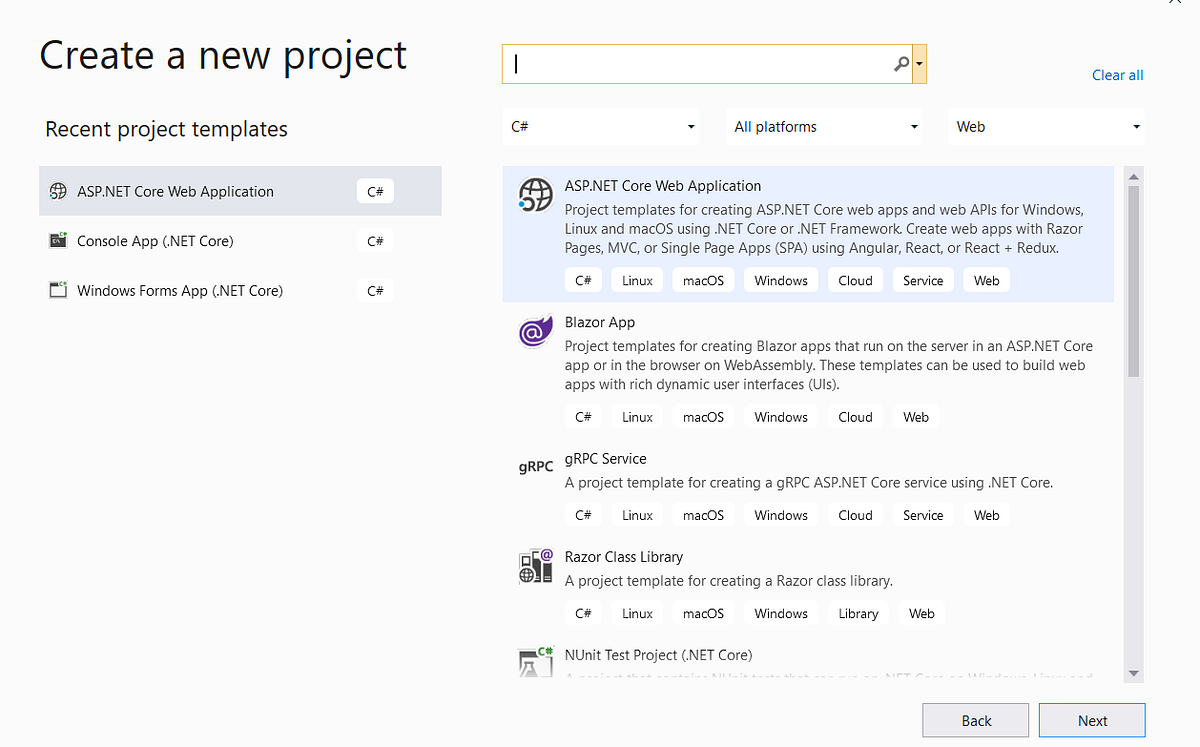Select Console App (.NET Core) from recent templates
Viewport: 1200px width, 747px height.
200,240
